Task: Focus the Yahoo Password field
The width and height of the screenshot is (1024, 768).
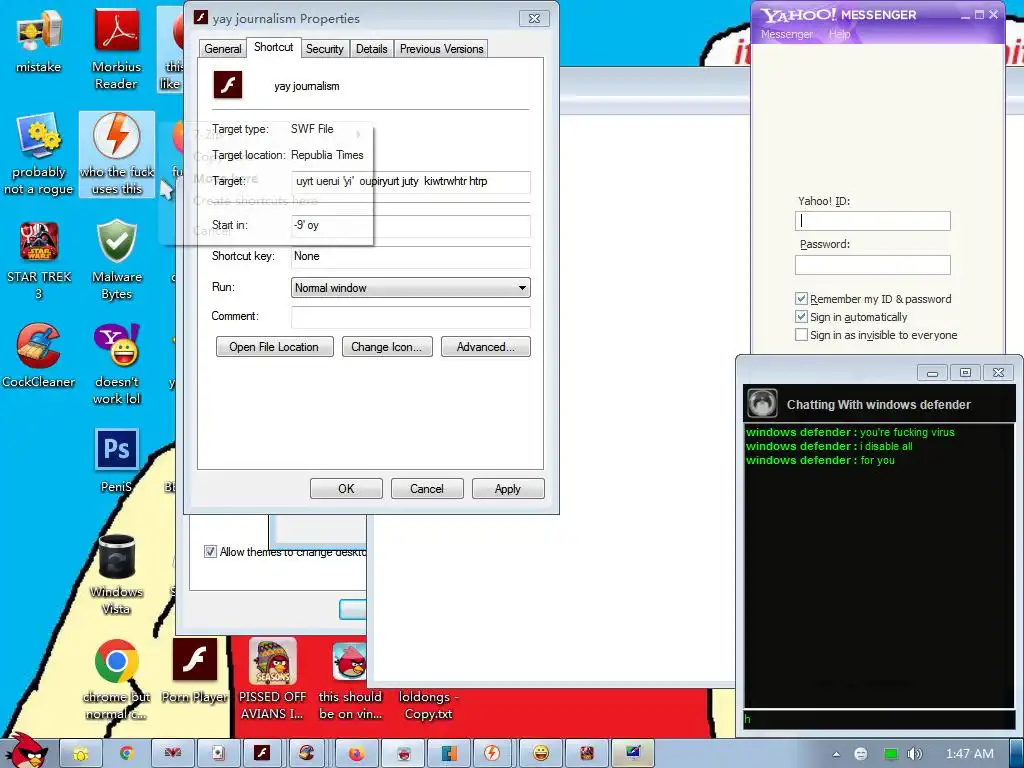Action: (x=872, y=264)
